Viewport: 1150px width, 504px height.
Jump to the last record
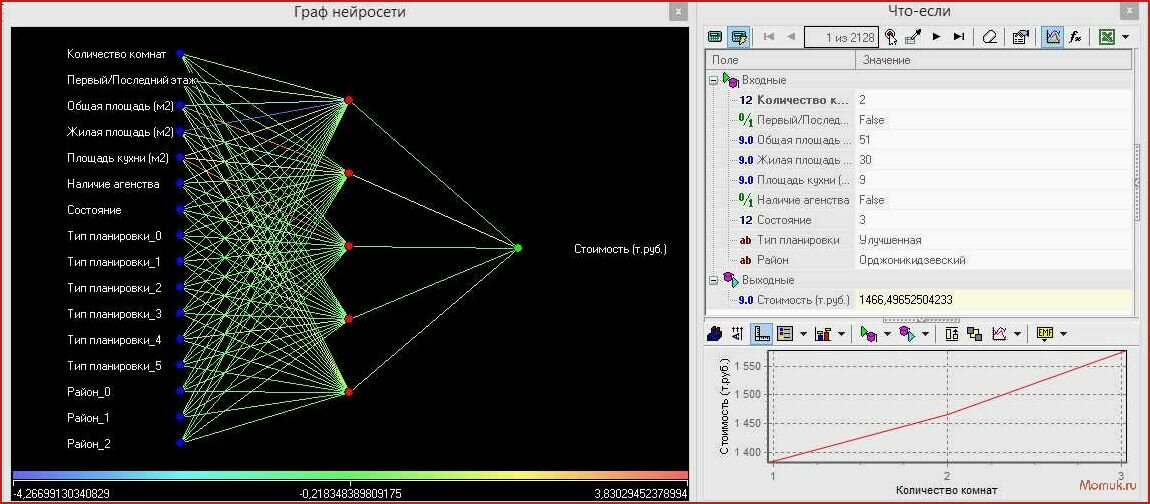tap(959, 37)
